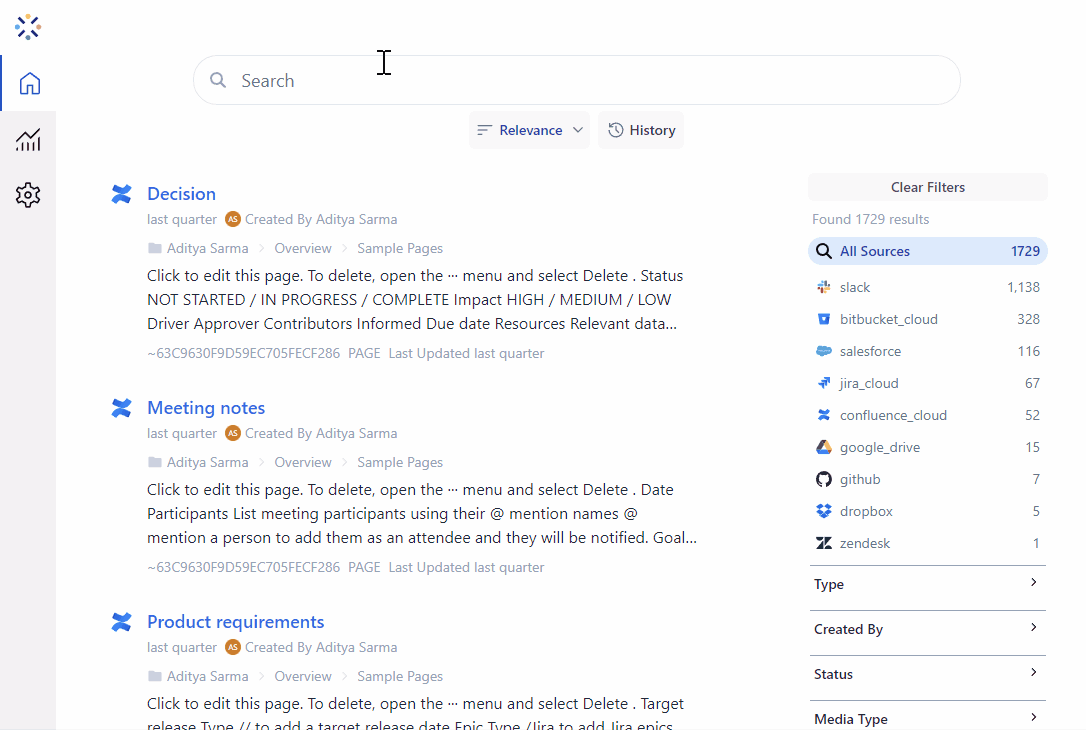
Task: Click the dropbox icon in sources
Action: click(824, 511)
